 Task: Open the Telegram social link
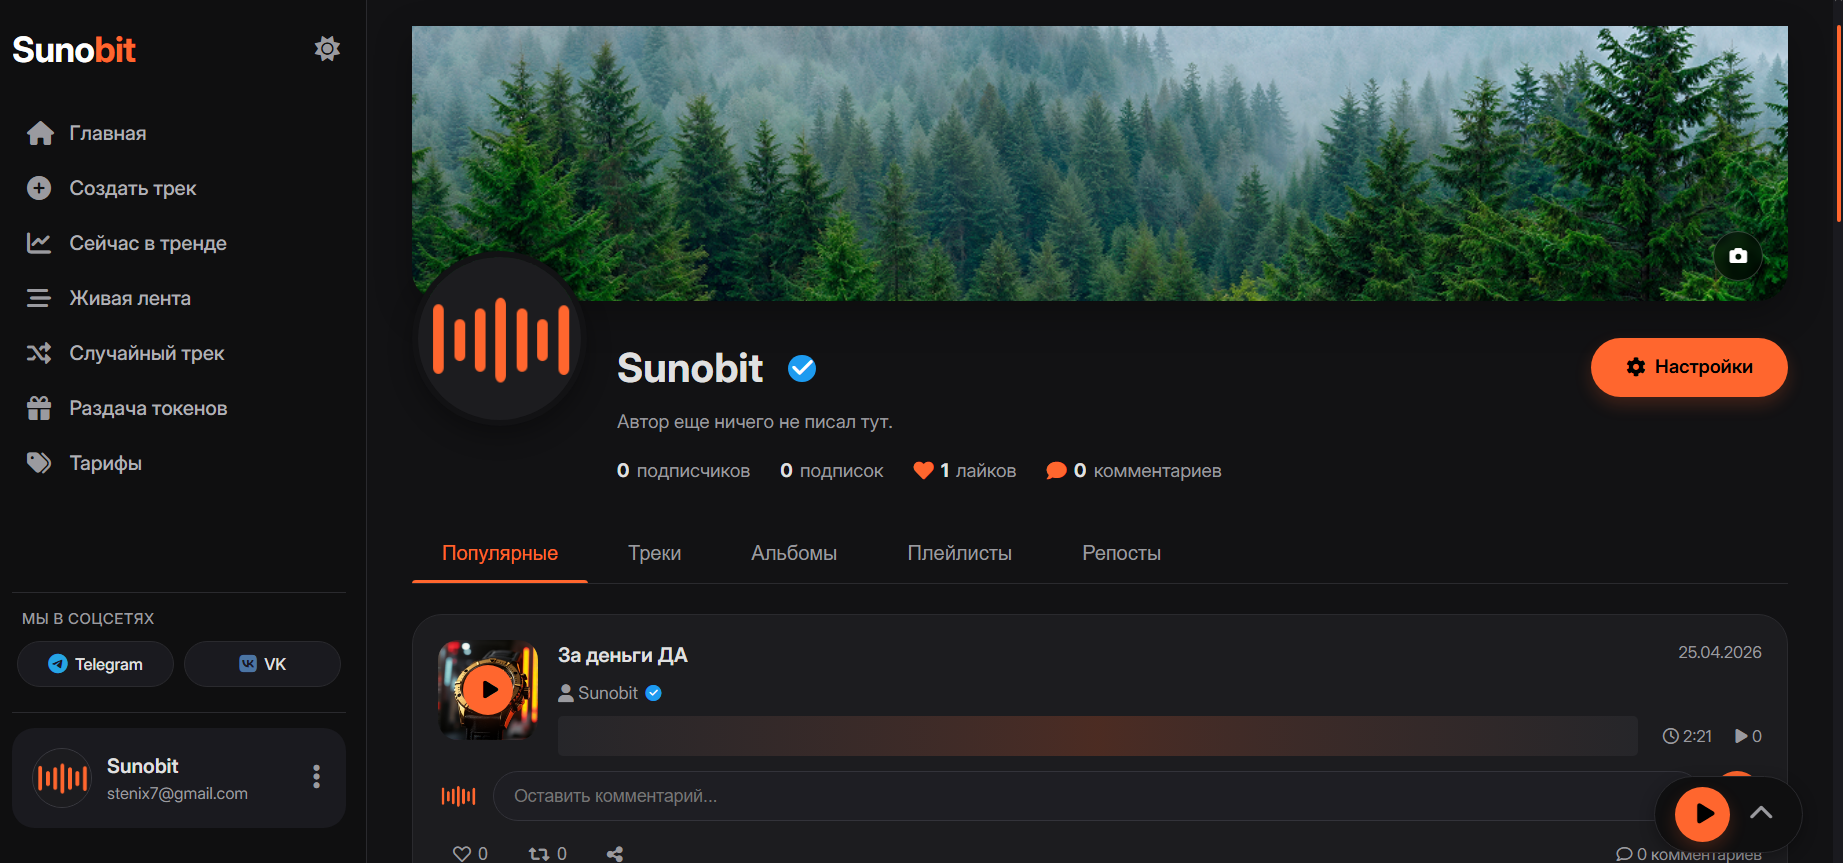[95, 664]
